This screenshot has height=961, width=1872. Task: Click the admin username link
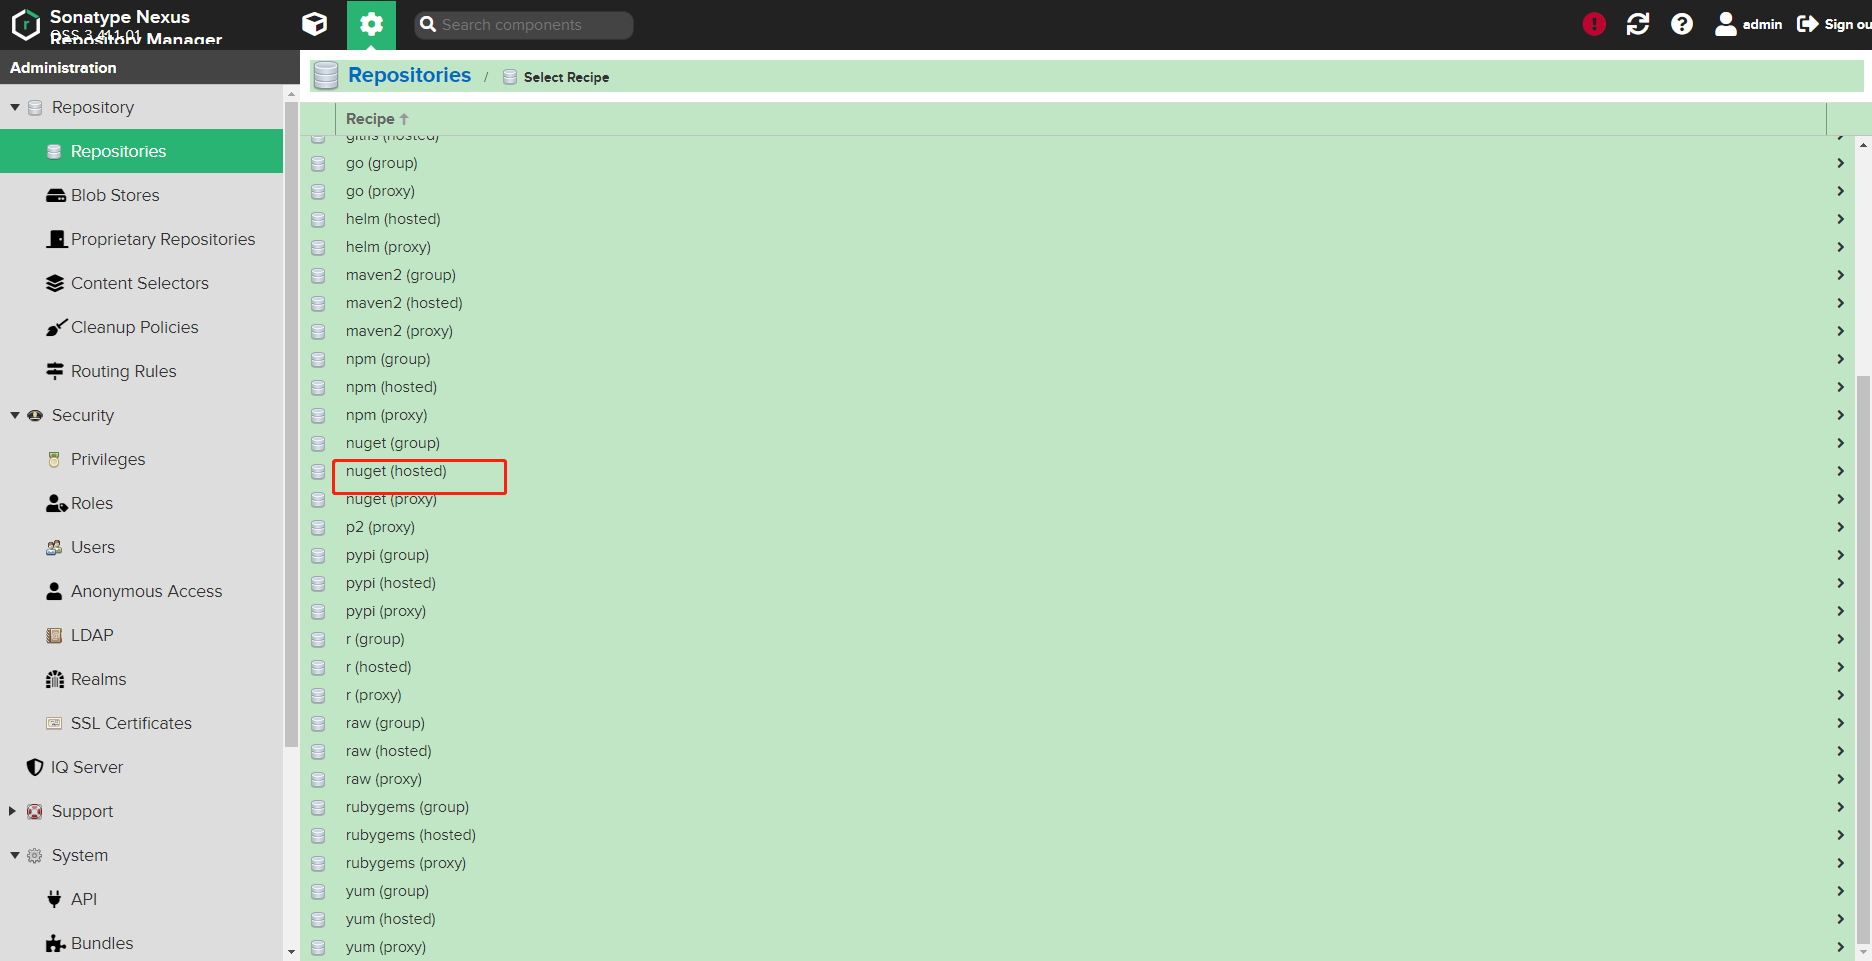1762,24
